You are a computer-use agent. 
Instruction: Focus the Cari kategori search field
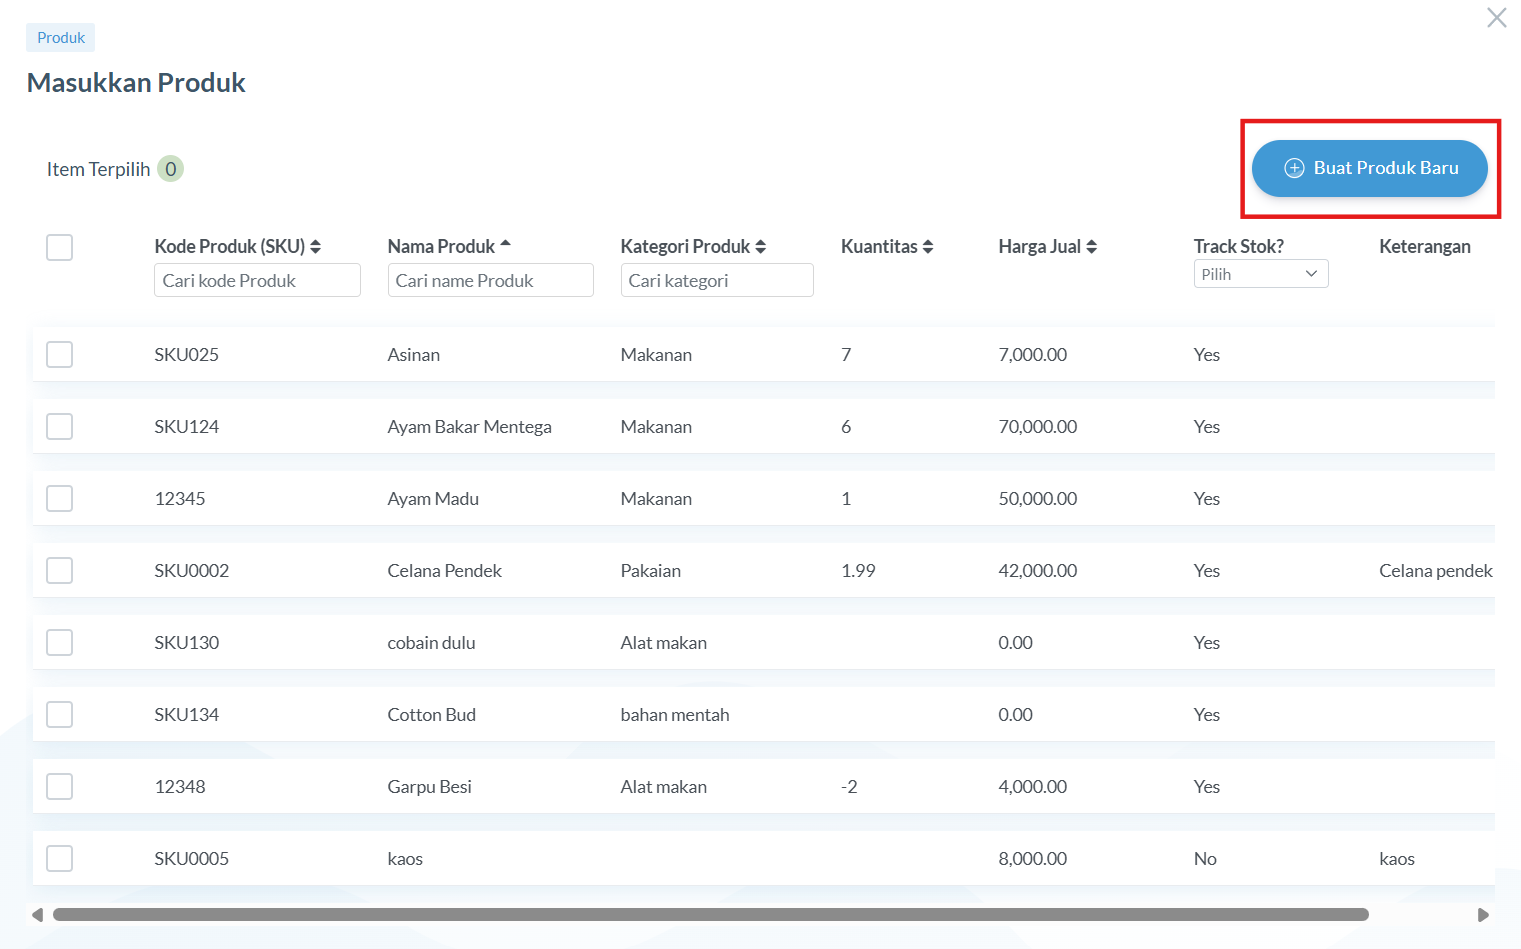[717, 281]
